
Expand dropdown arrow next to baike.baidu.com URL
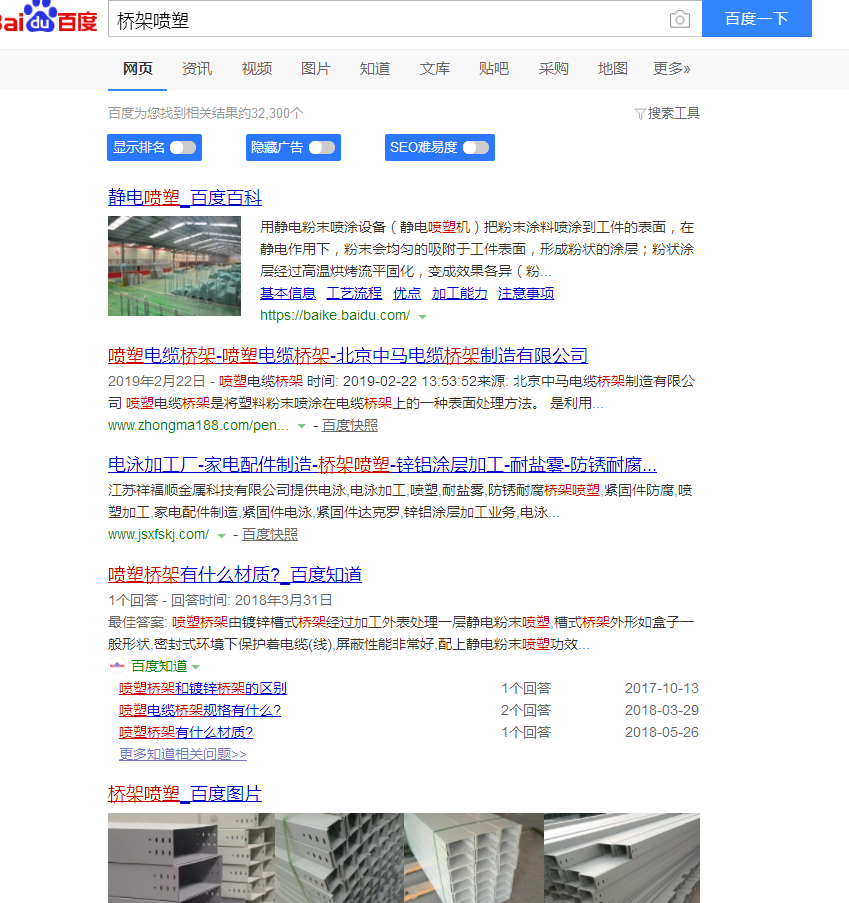[x=423, y=317]
